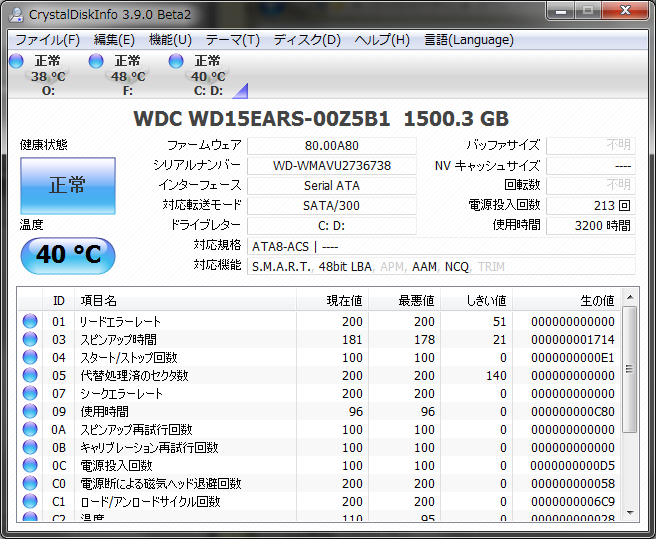Click the 現在値 column header
656x539 pixels.
333,300
